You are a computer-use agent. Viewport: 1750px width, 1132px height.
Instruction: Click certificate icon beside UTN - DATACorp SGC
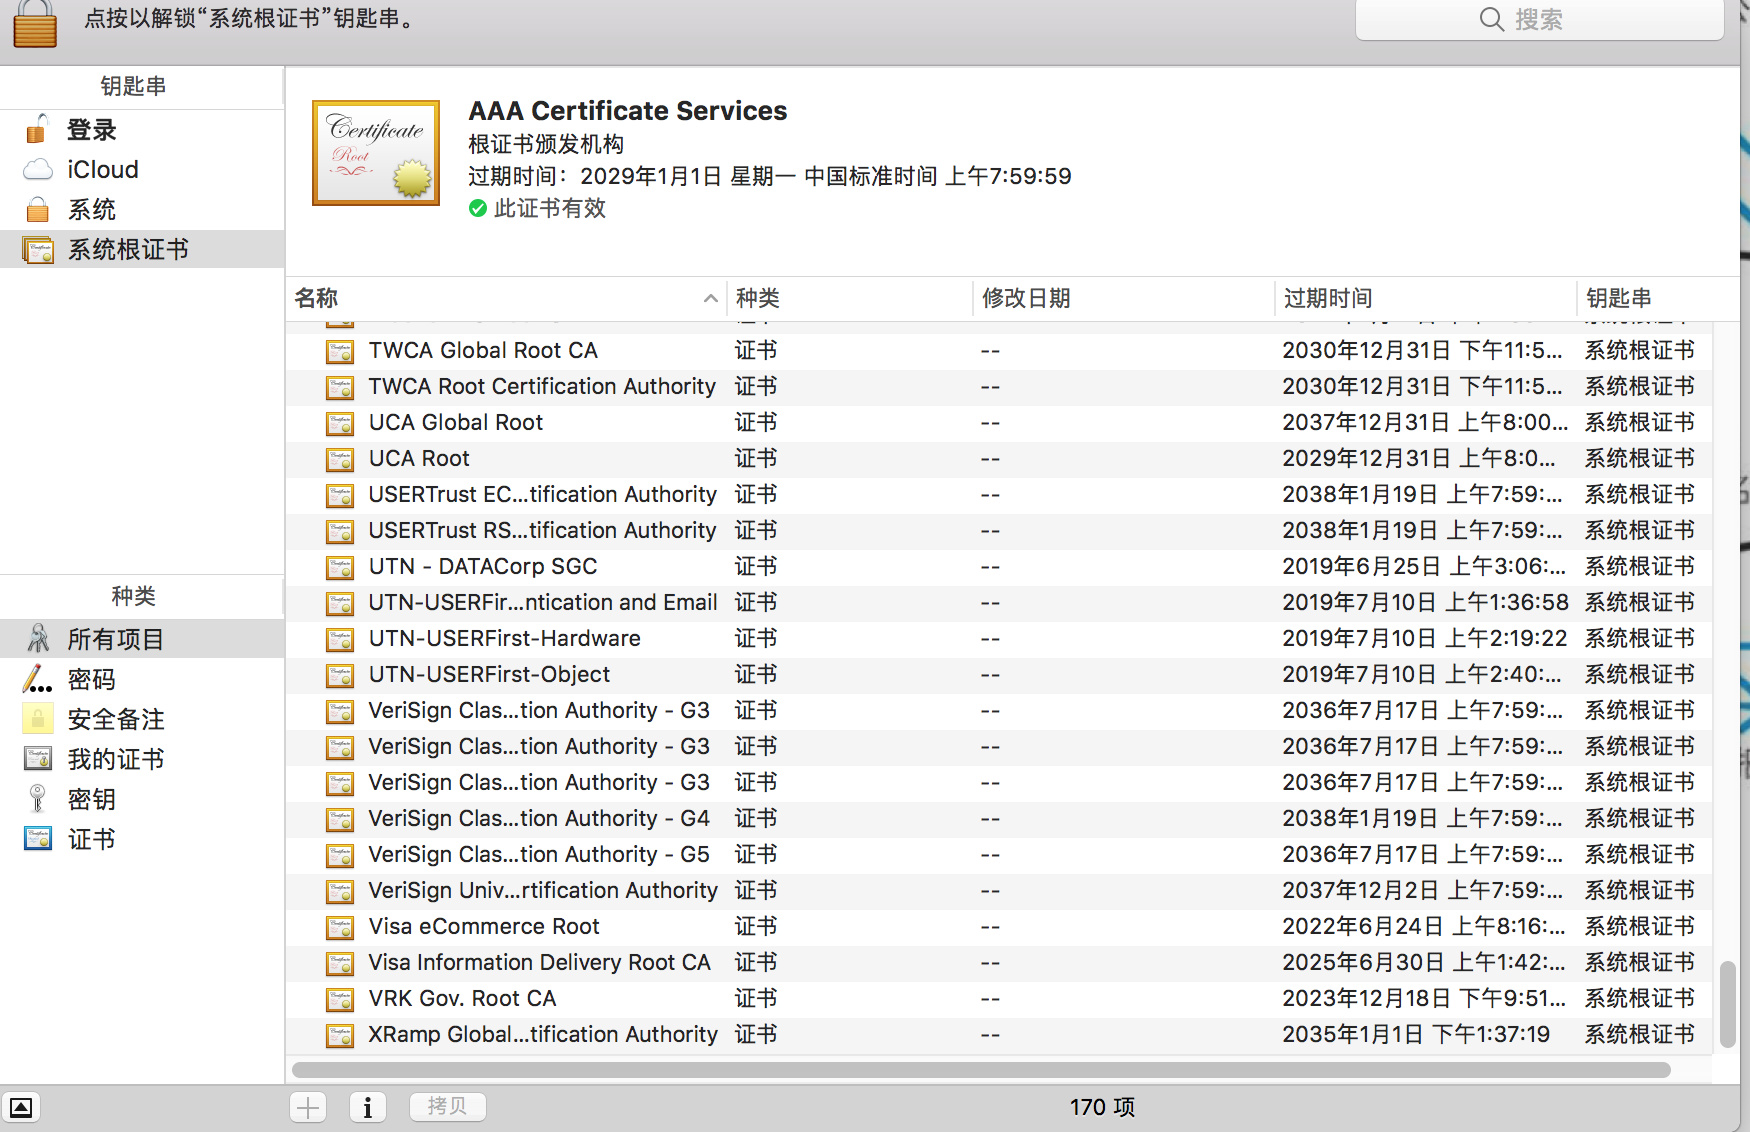340,568
